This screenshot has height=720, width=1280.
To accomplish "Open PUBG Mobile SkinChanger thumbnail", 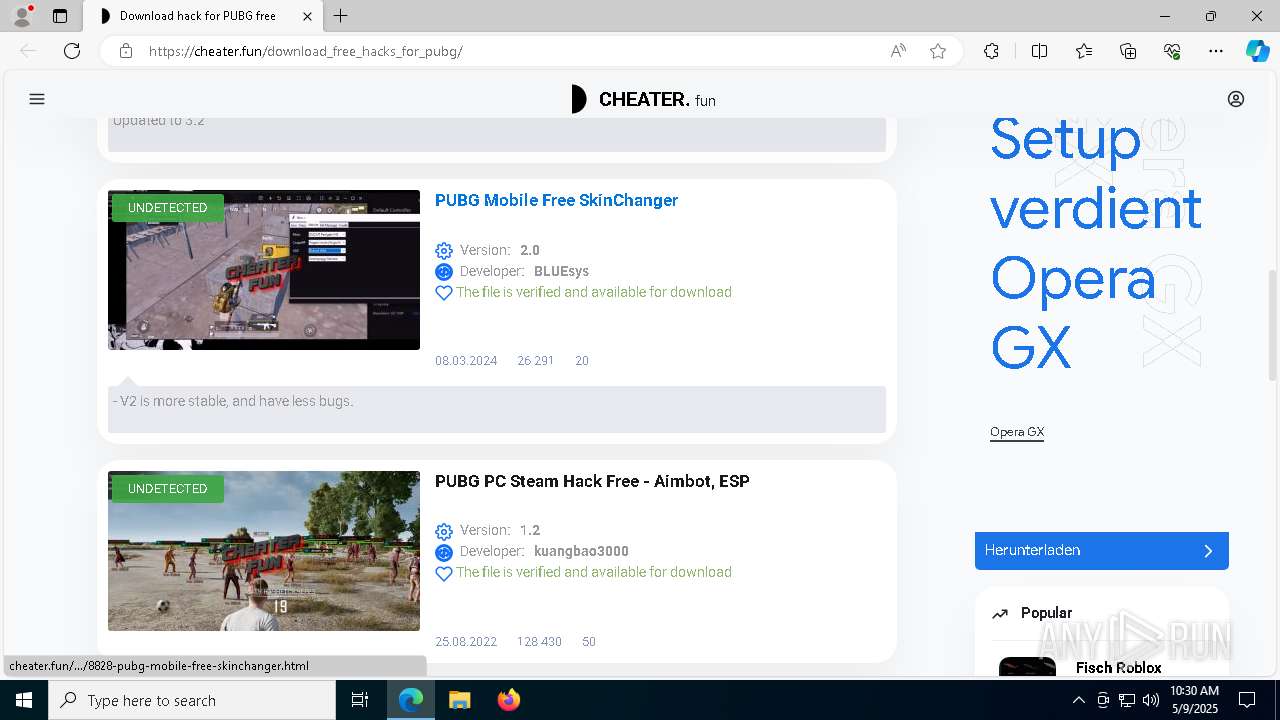I will coord(264,270).
